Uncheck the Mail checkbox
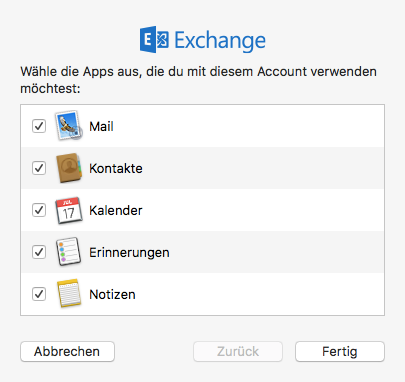The width and height of the screenshot is (405, 382). pos(39,126)
